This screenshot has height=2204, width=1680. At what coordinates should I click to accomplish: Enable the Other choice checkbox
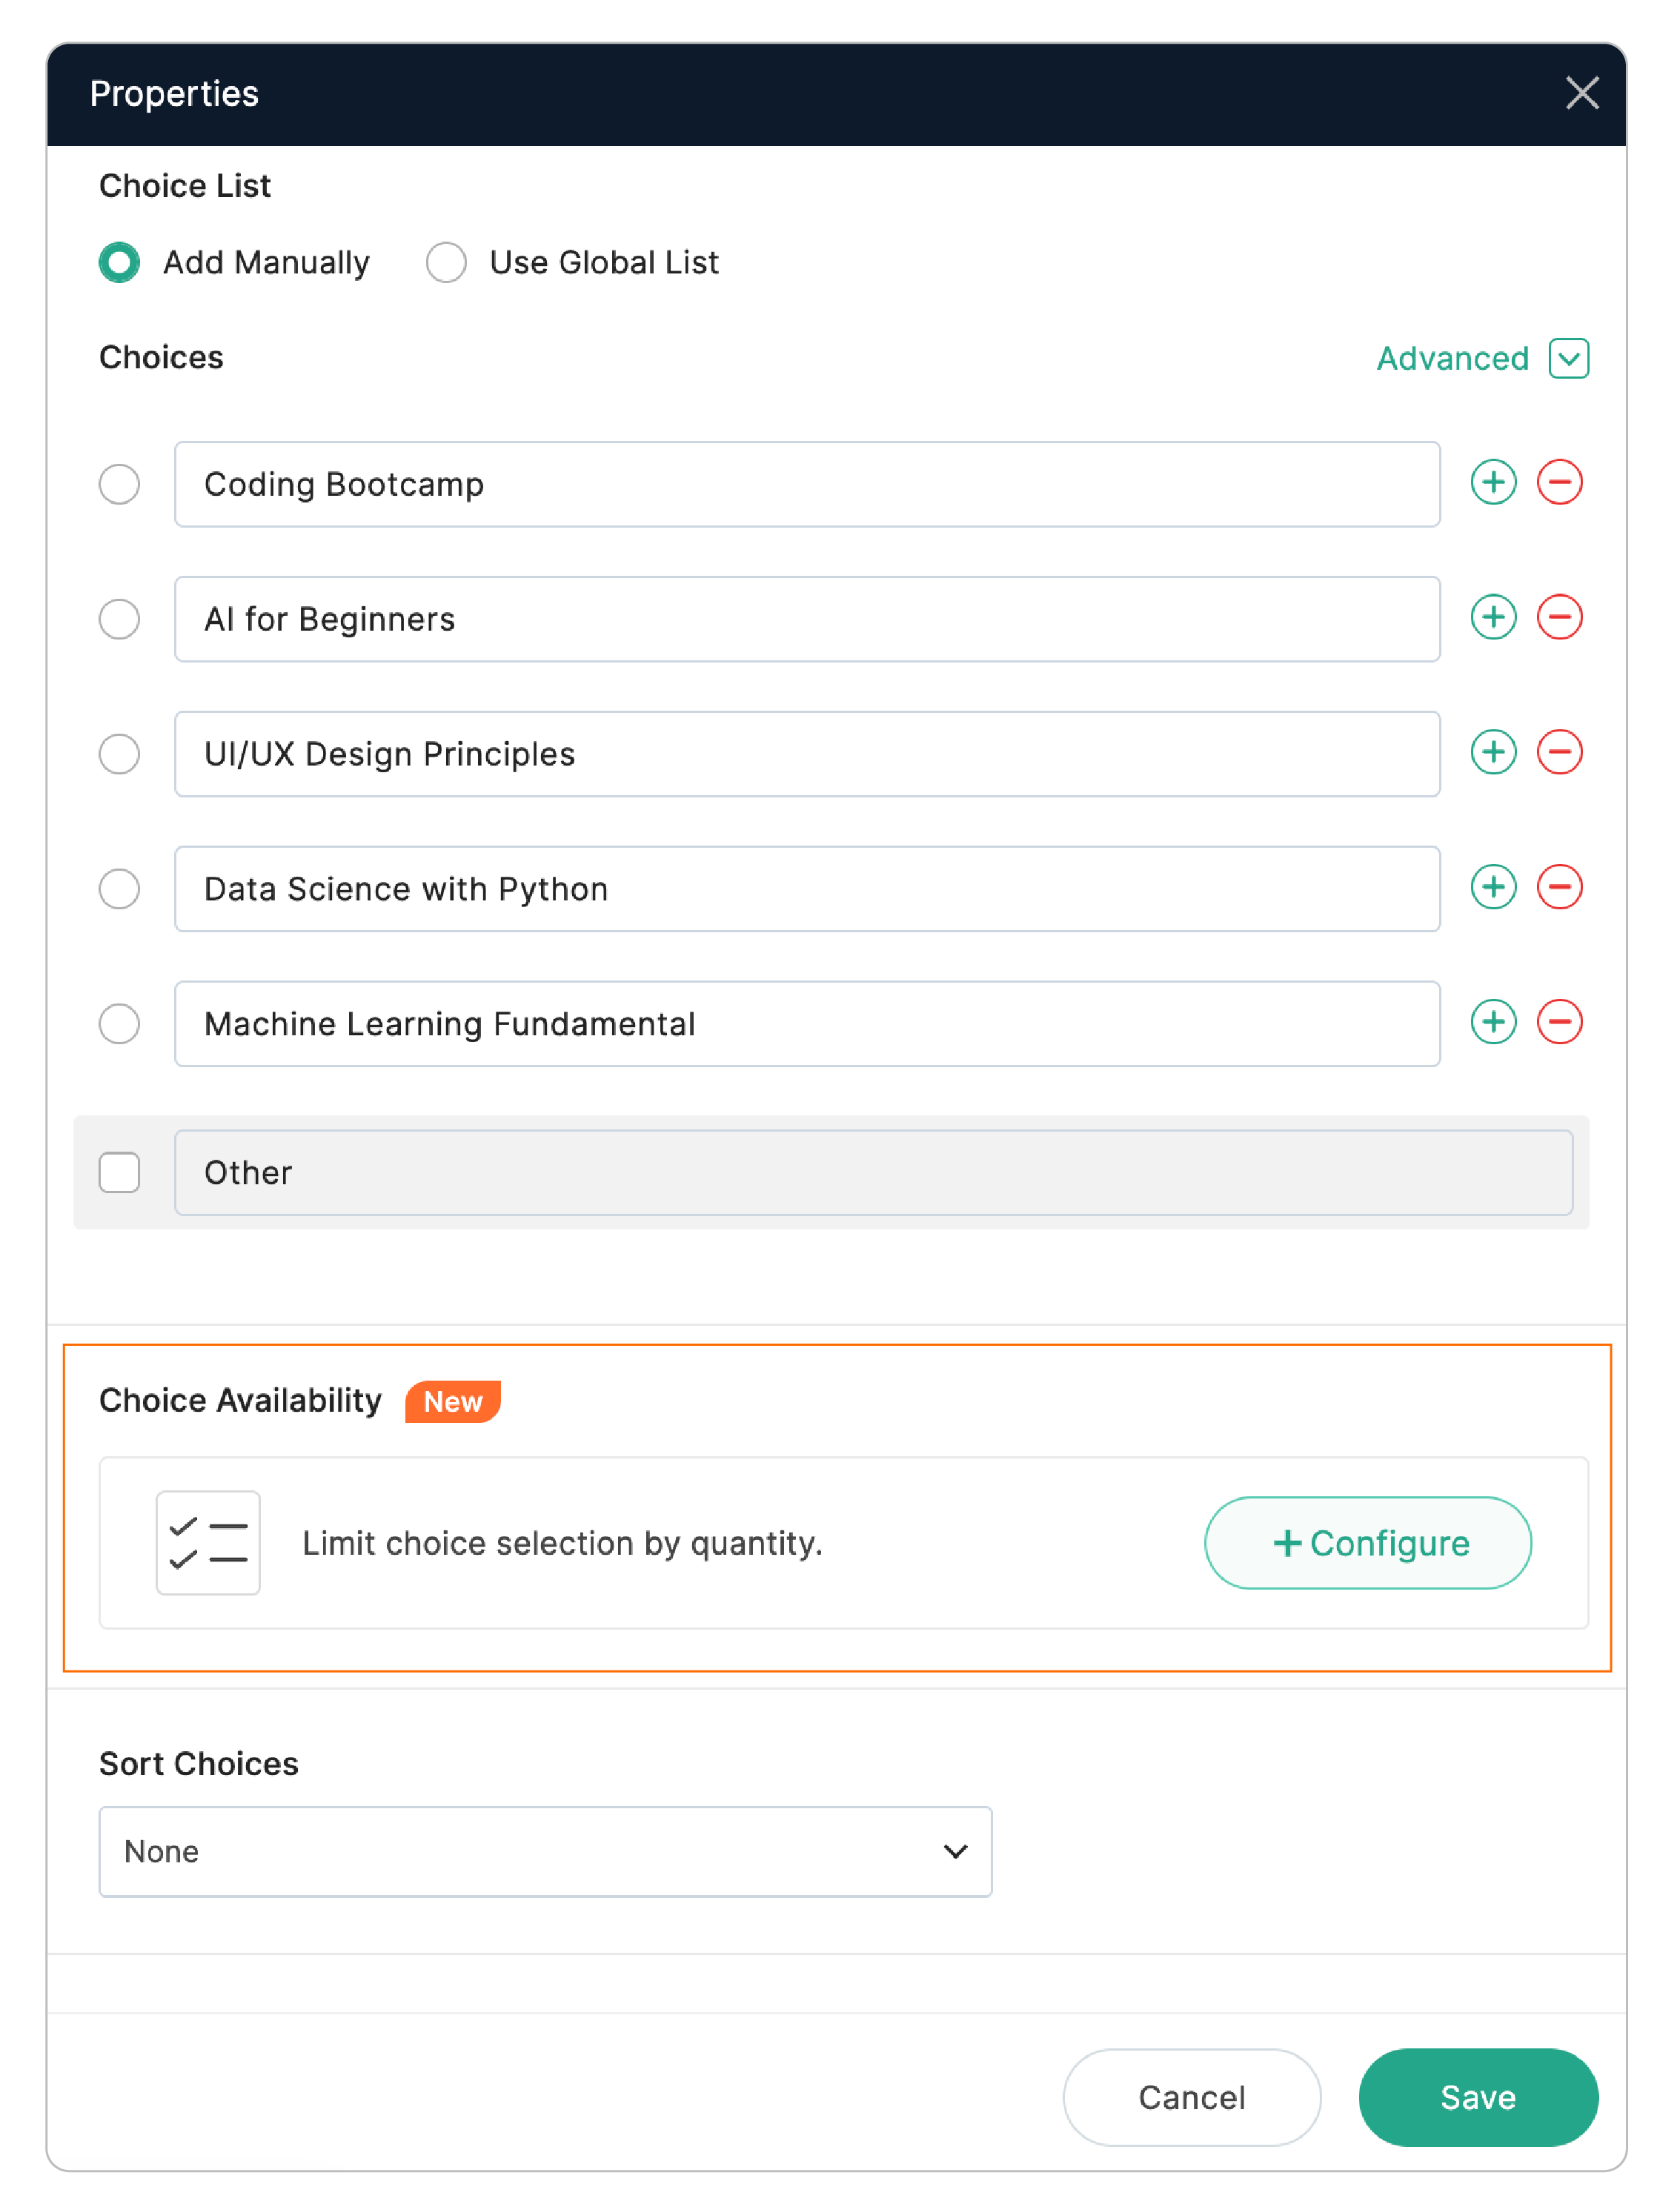tap(119, 1173)
